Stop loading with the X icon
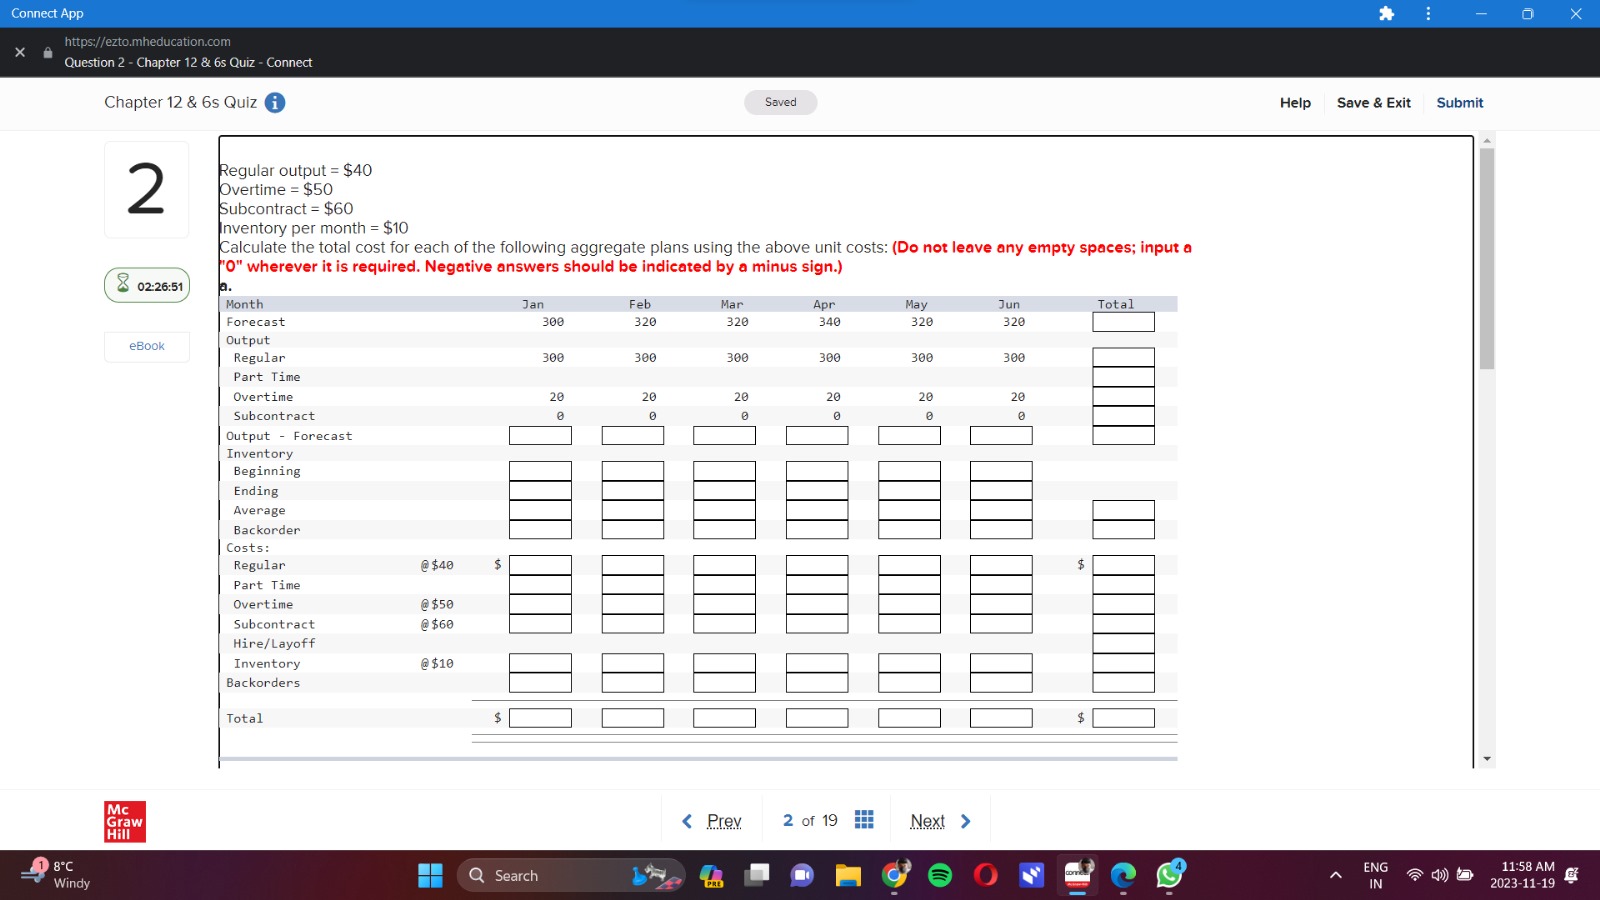The height and width of the screenshot is (900, 1600). [x=20, y=52]
